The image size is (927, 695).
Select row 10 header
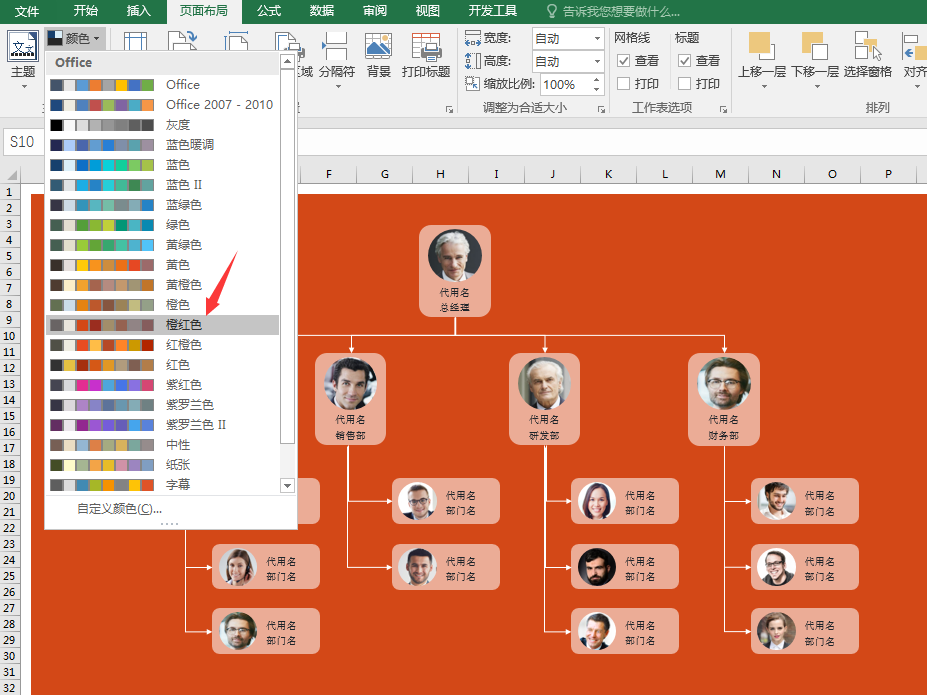pyautogui.click(x=9, y=336)
